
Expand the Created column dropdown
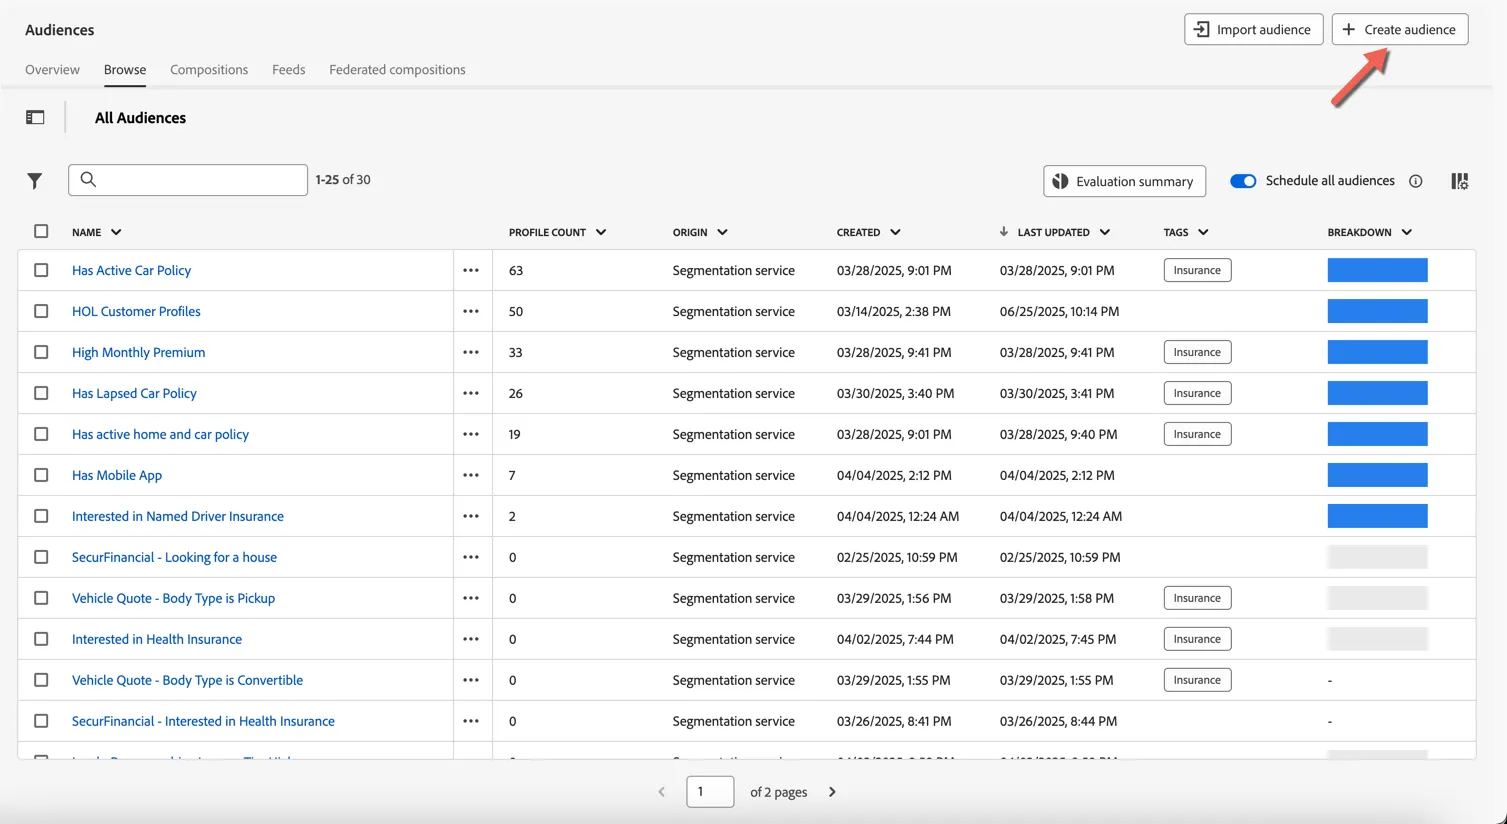pos(895,232)
